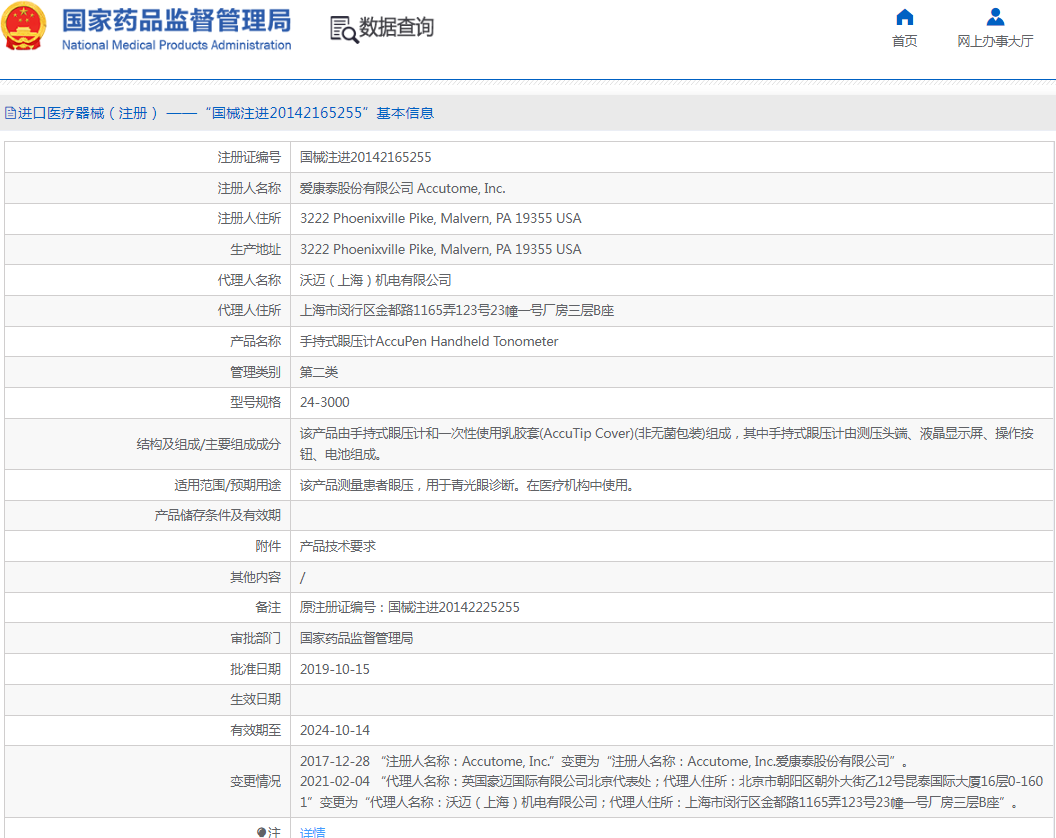
Task: Select the expiry date 2024-10-14
Action: click(334, 730)
